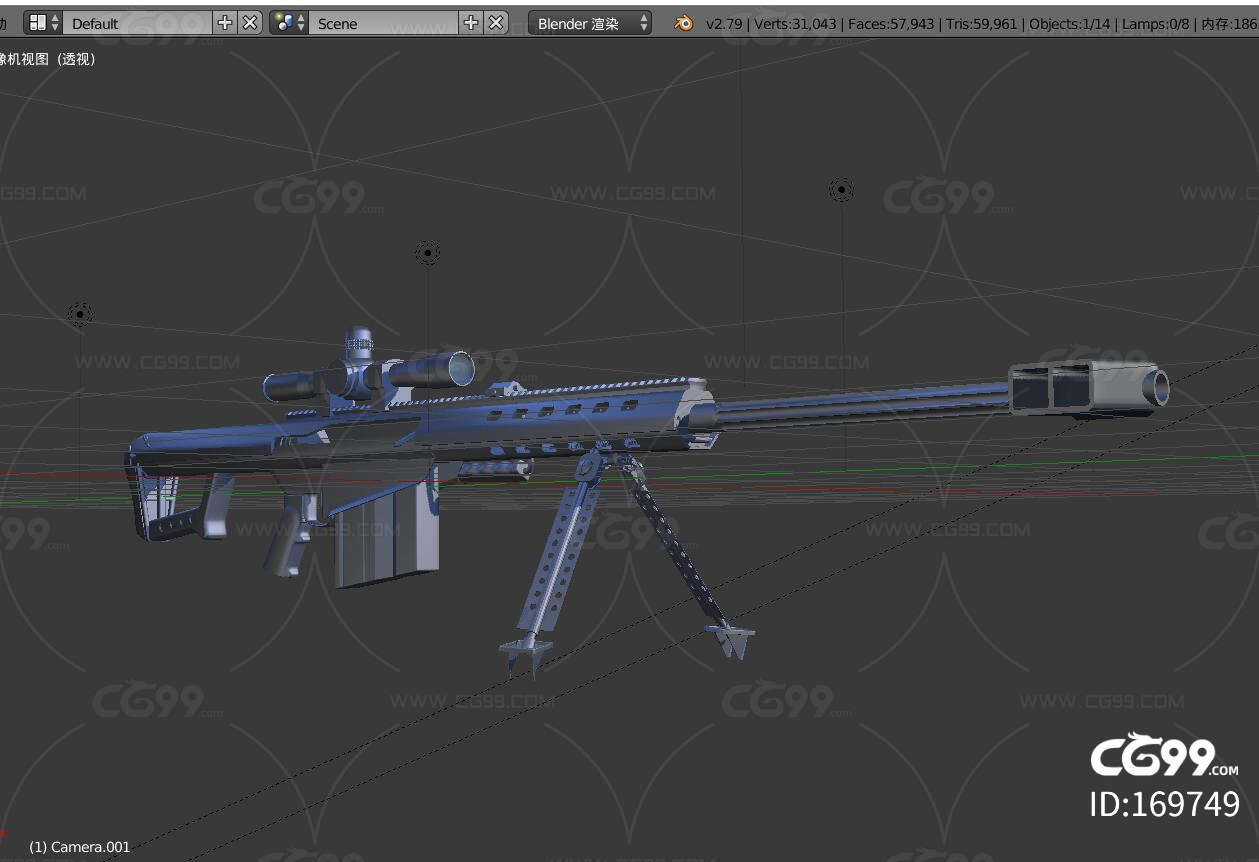
Task: Click the v2.79 version text
Action: coord(724,24)
